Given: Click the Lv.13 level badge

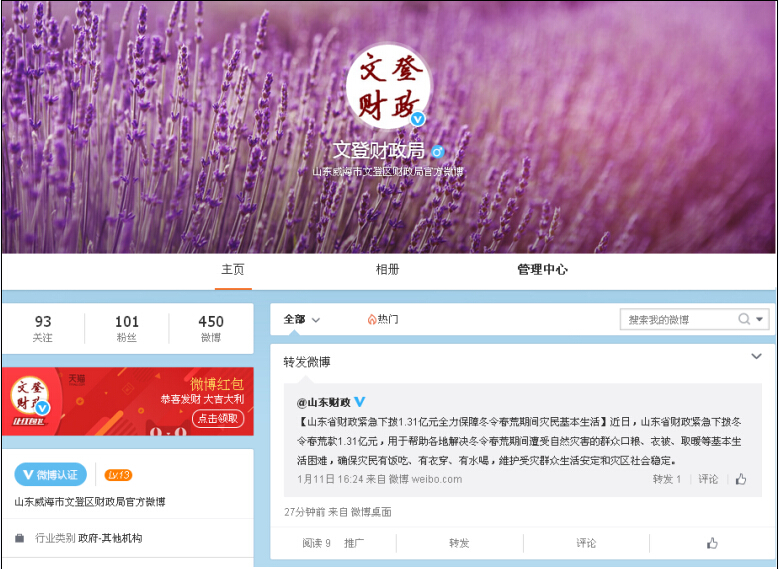Looking at the screenshot, I should pos(118,475).
